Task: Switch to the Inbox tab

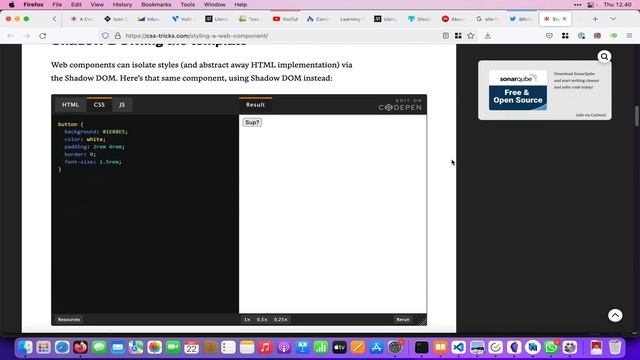Action: 149,19
